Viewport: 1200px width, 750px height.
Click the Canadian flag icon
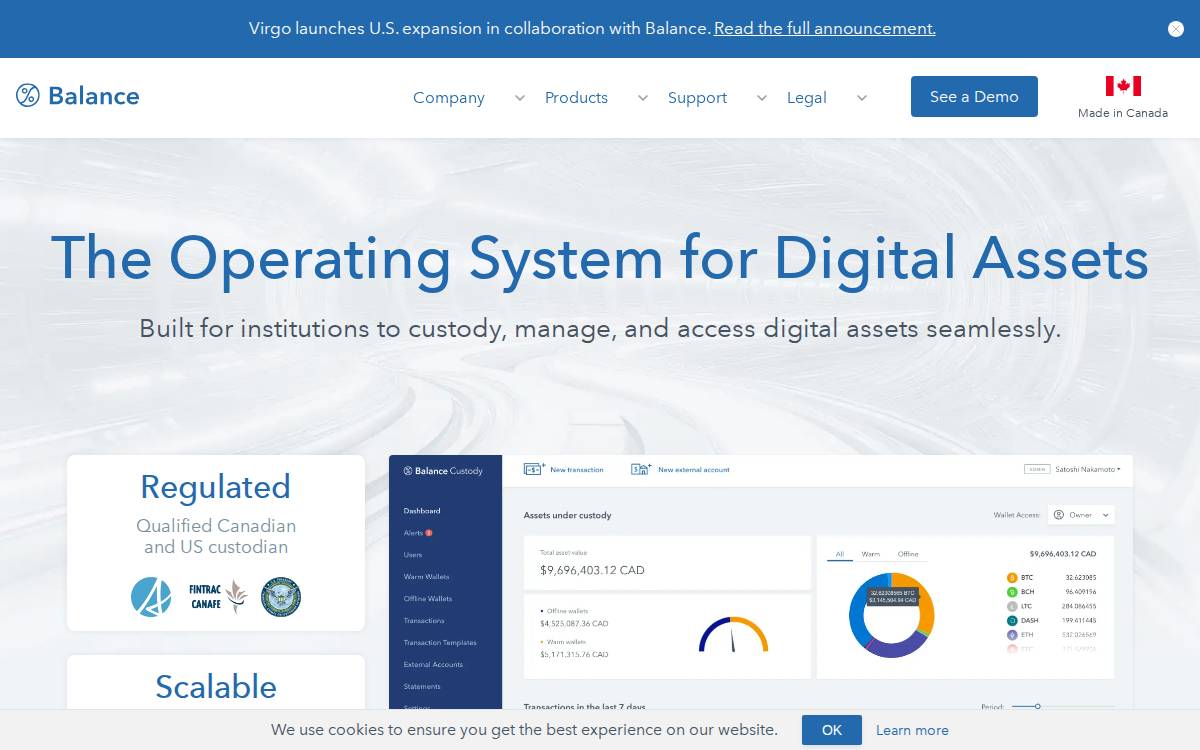[1123, 86]
